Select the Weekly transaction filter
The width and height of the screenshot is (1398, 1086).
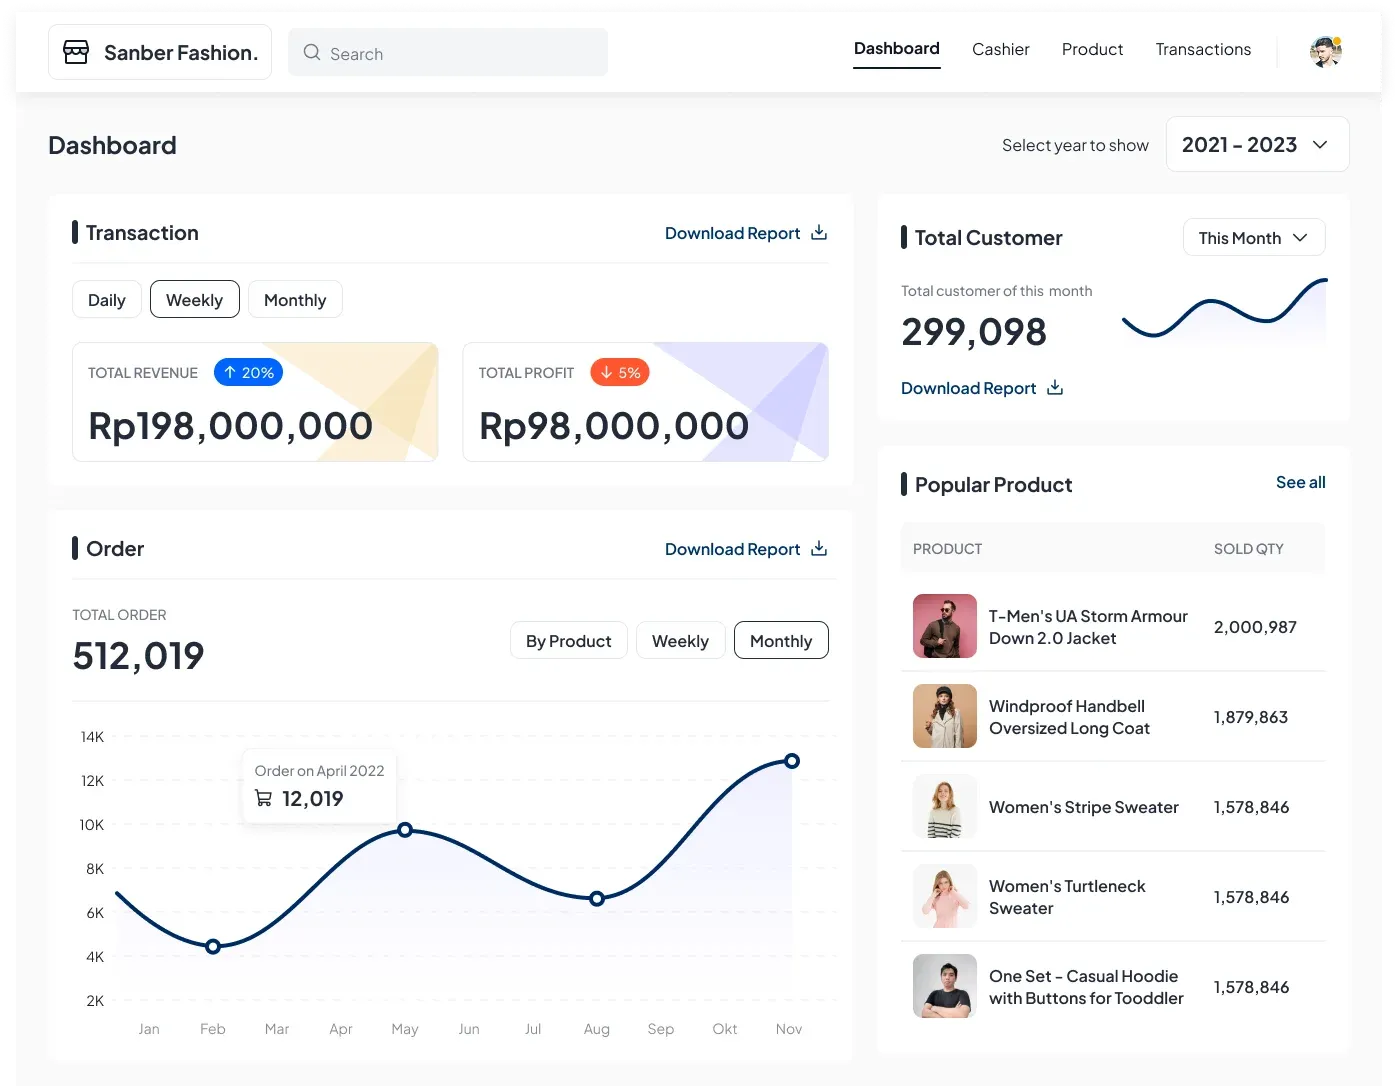(195, 300)
